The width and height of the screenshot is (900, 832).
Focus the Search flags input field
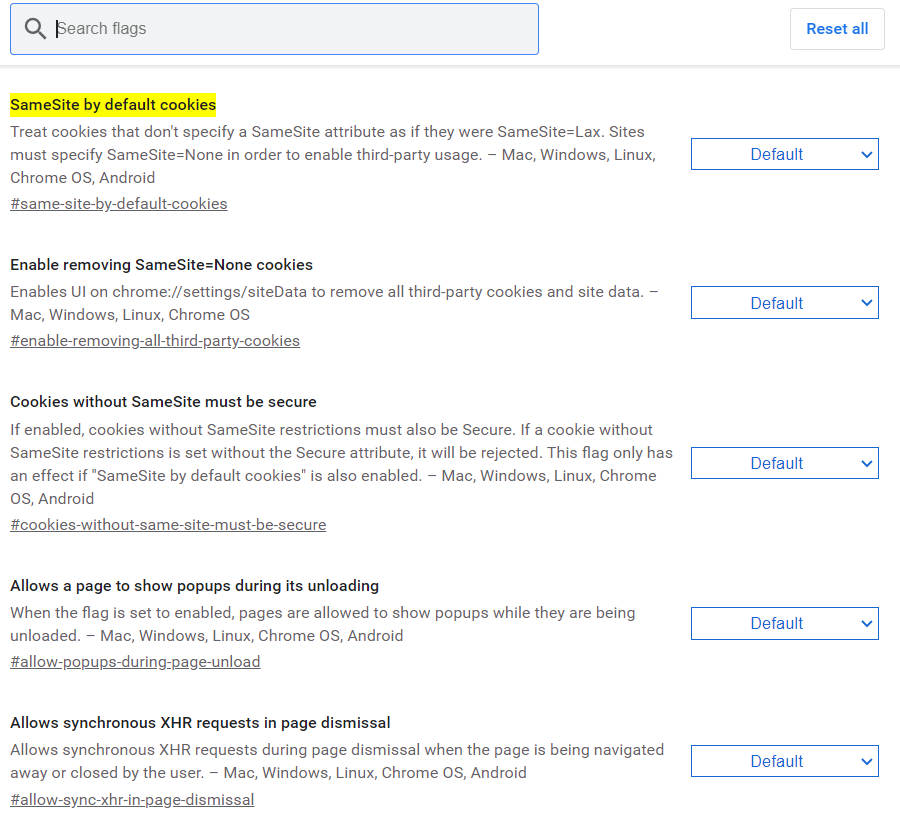click(x=274, y=29)
